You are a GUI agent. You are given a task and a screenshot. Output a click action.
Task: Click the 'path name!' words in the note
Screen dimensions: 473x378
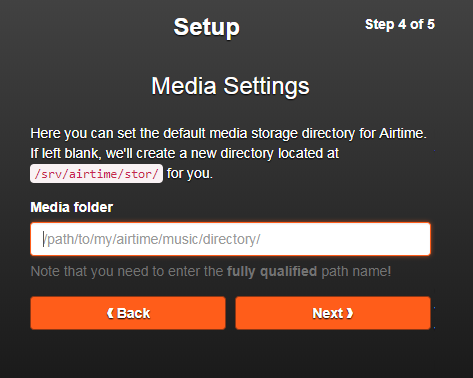356,272
